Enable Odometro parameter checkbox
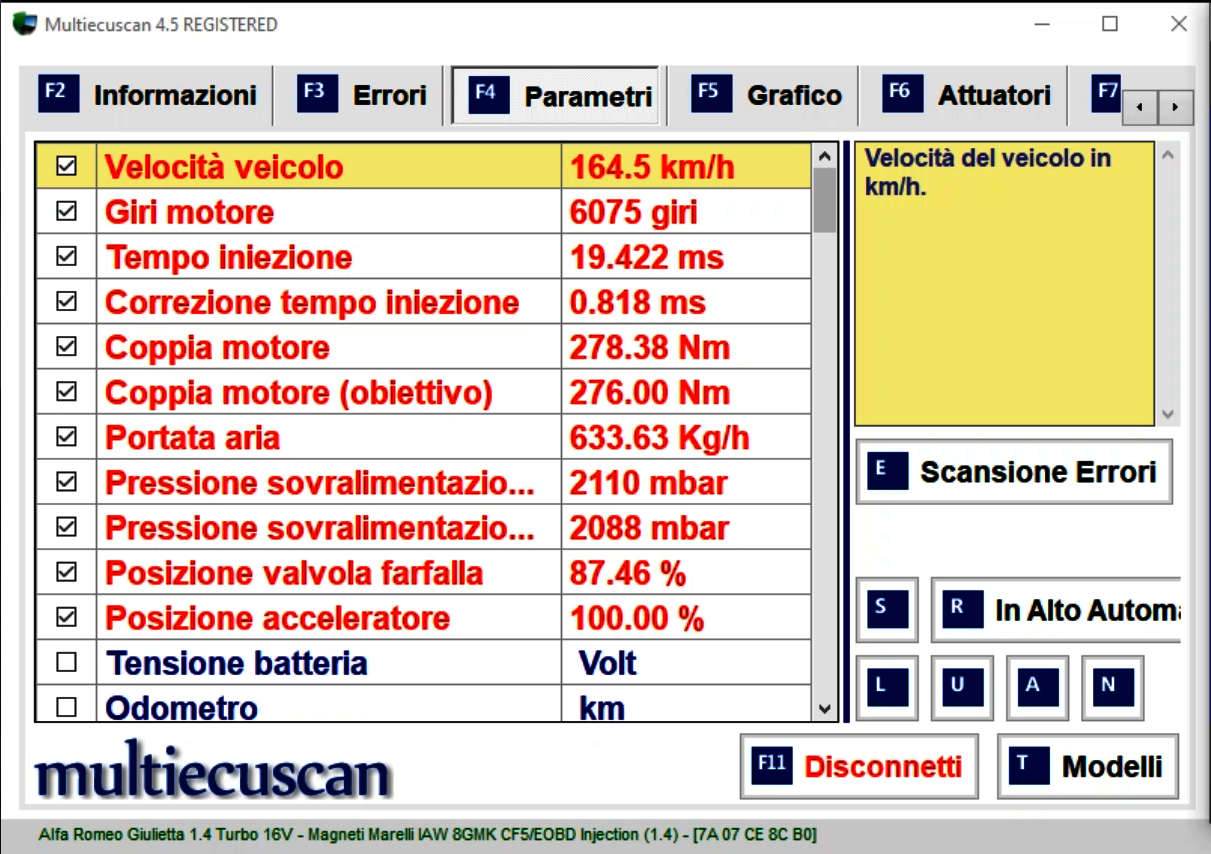 pos(66,707)
